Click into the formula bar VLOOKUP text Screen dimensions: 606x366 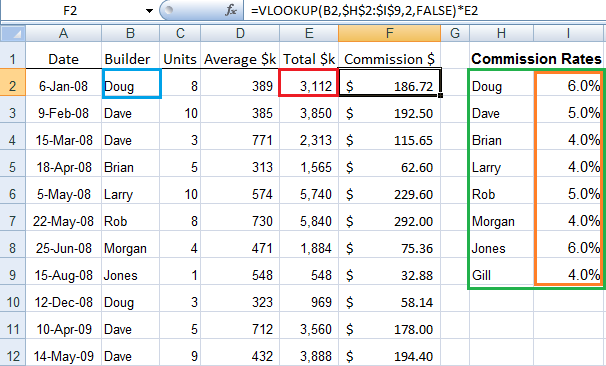(x=364, y=10)
